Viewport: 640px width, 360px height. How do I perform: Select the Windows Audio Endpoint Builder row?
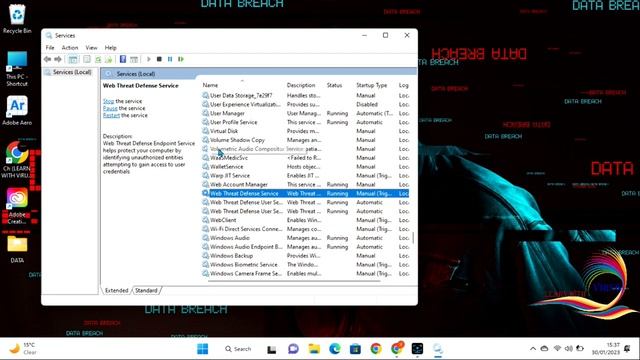[305, 247]
